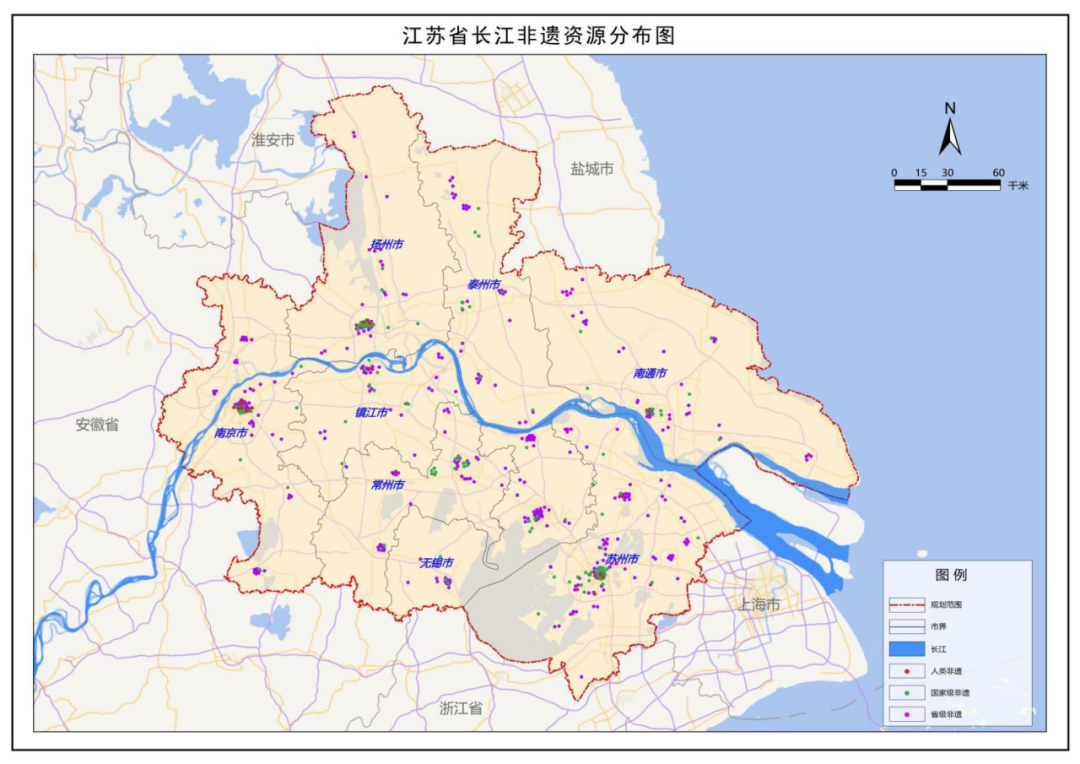Screen dimensions: 1080x764
Task: Click the 苏州市 city label
Action: (622, 559)
